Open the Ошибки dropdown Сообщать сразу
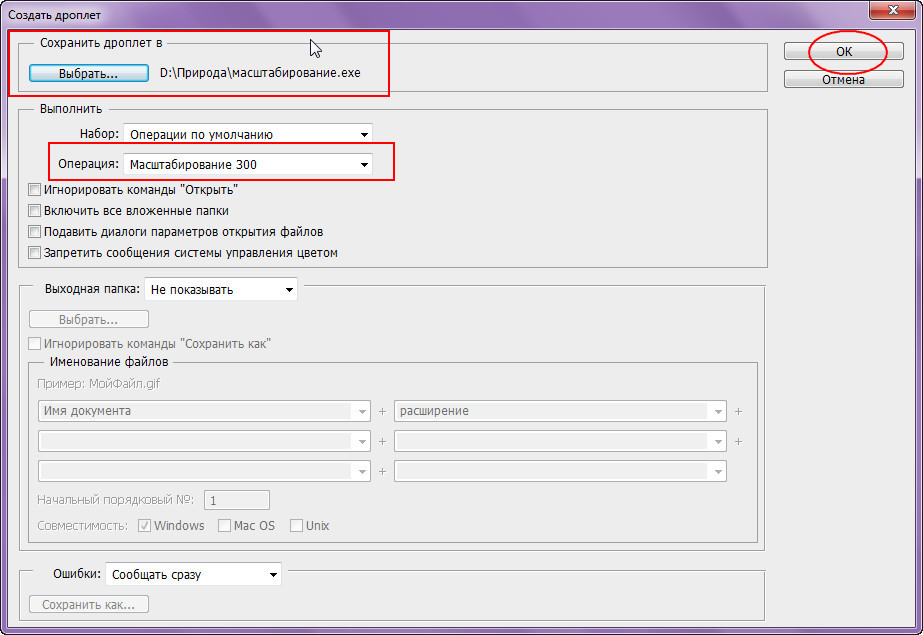The width and height of the screenshot is (923, 635). (193, 574)
